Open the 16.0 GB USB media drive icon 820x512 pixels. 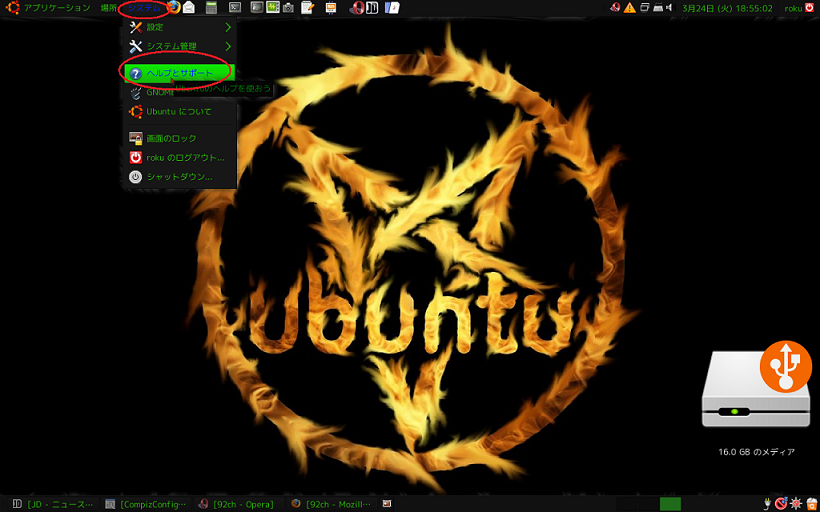[x=756, y=384]
